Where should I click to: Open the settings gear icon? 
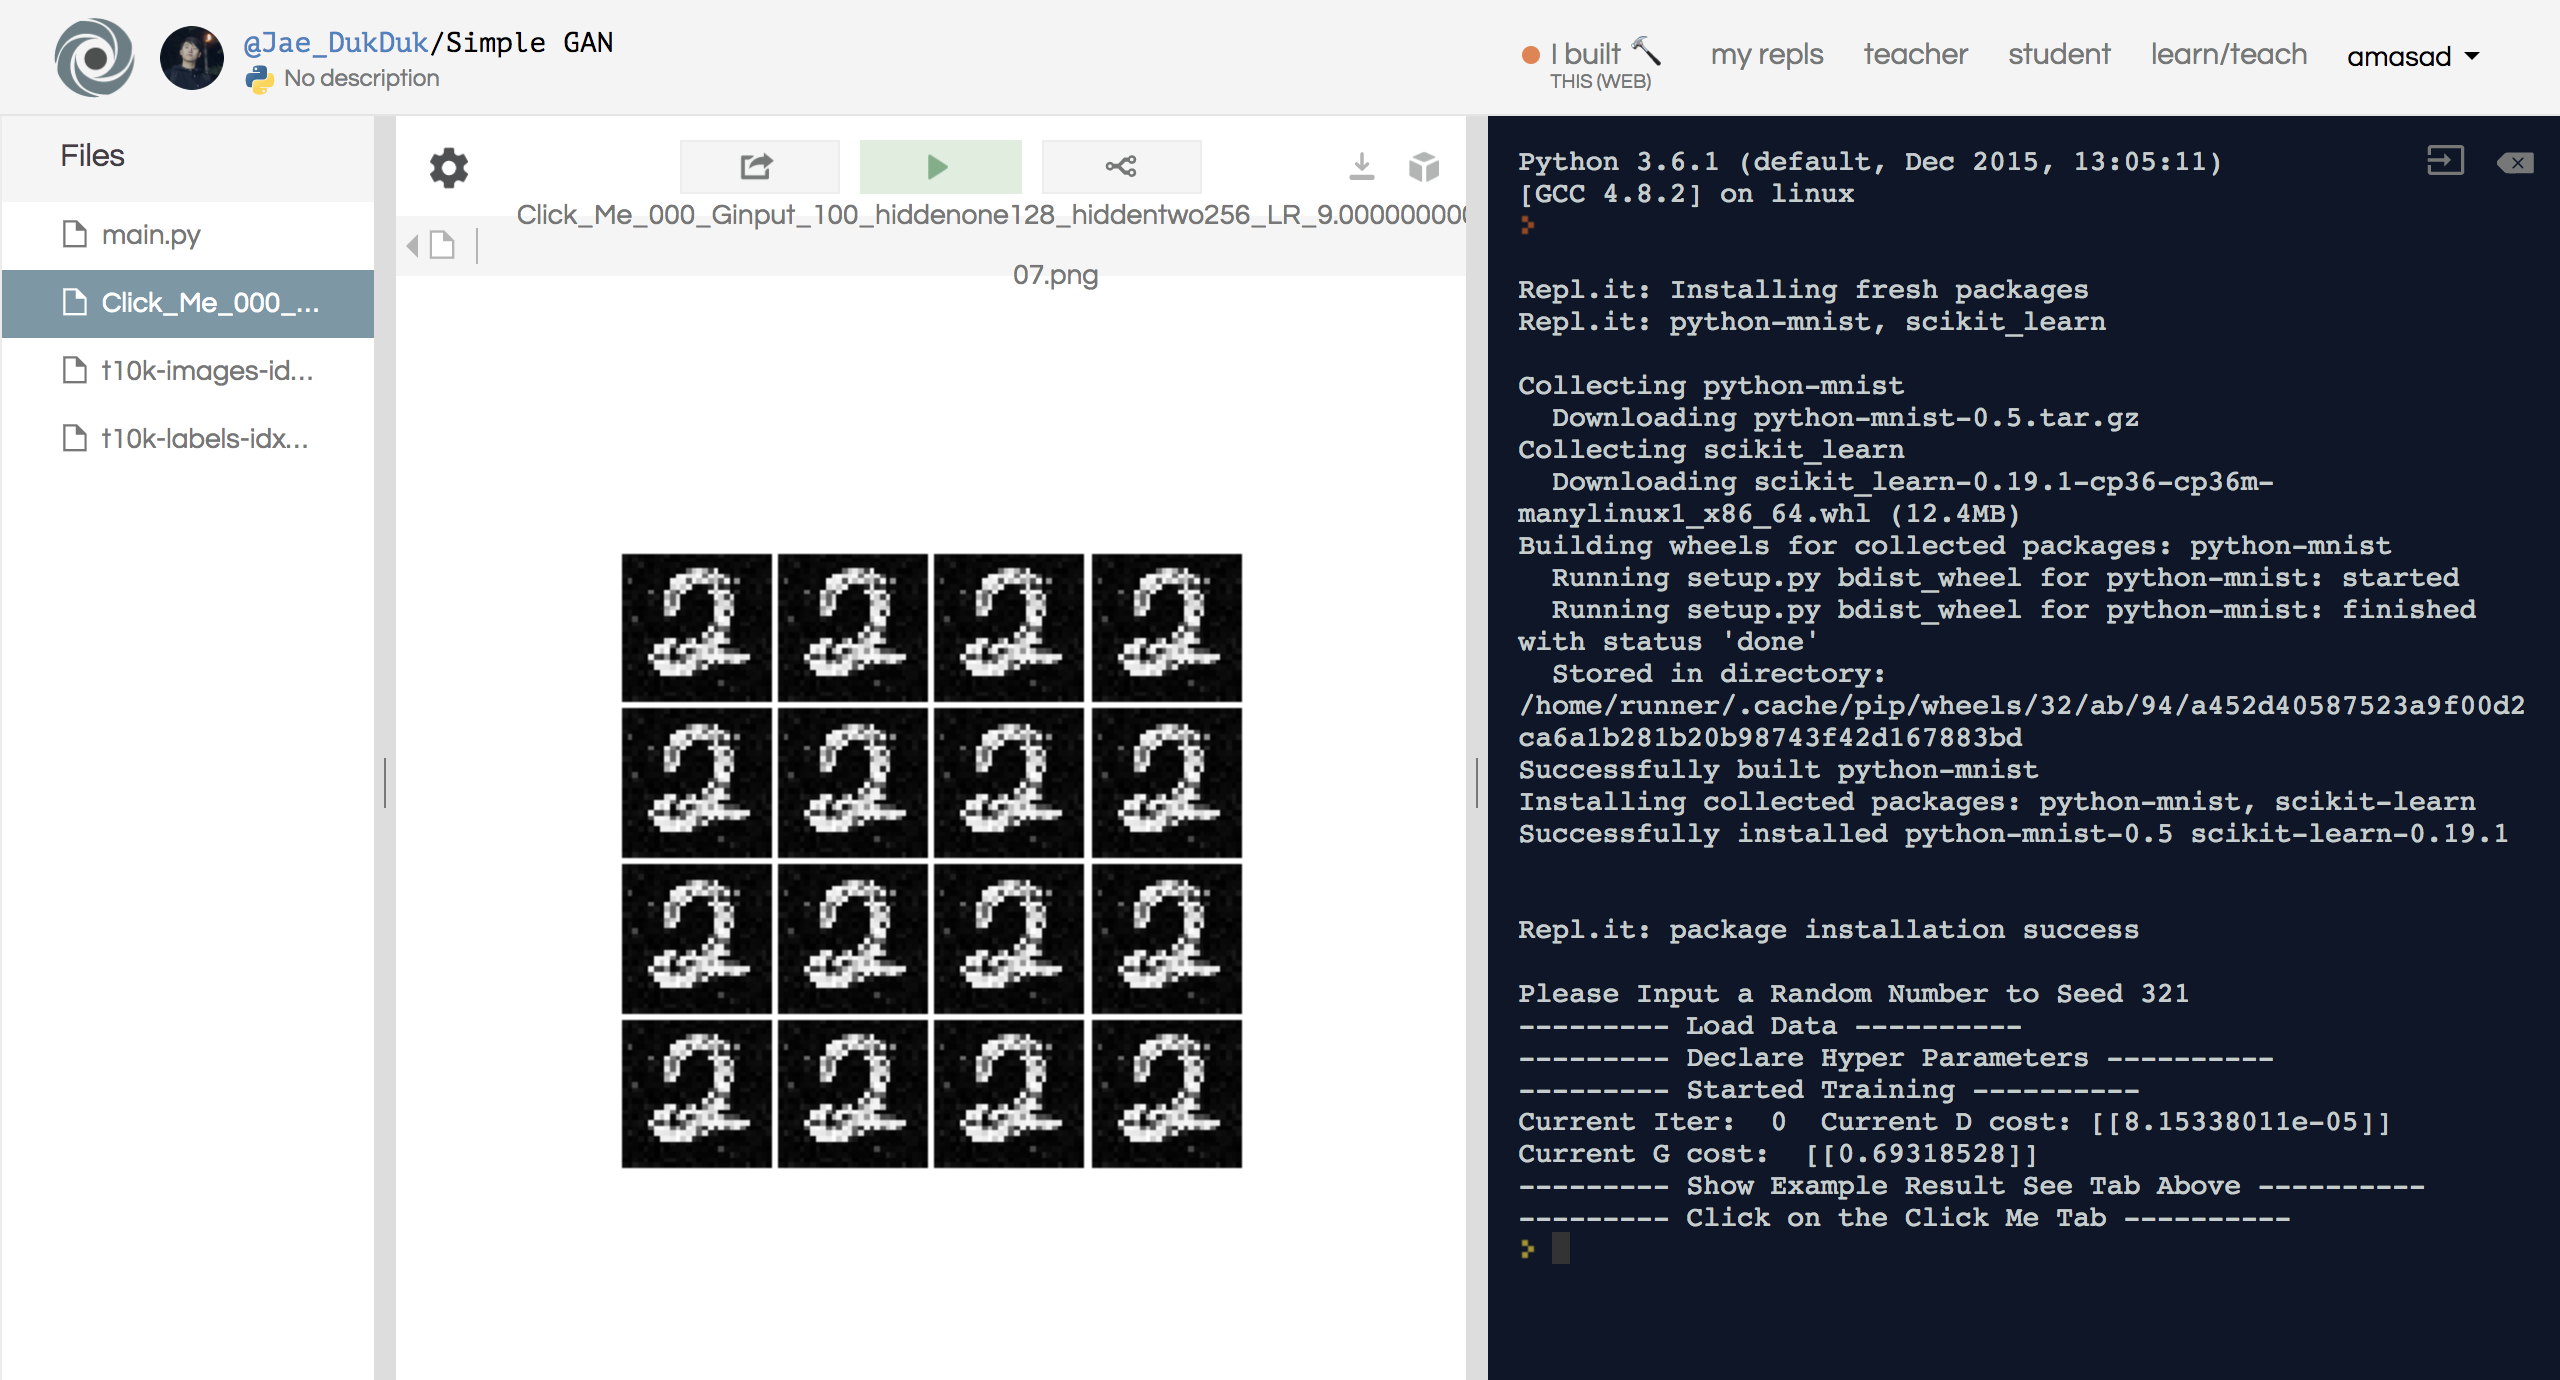pos(449,167)
